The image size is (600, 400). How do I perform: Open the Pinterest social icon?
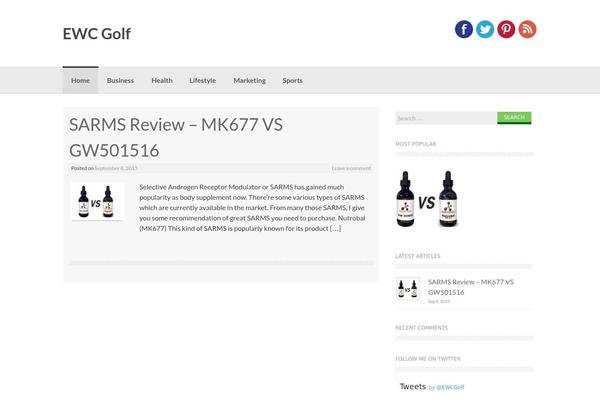(506, 29)
